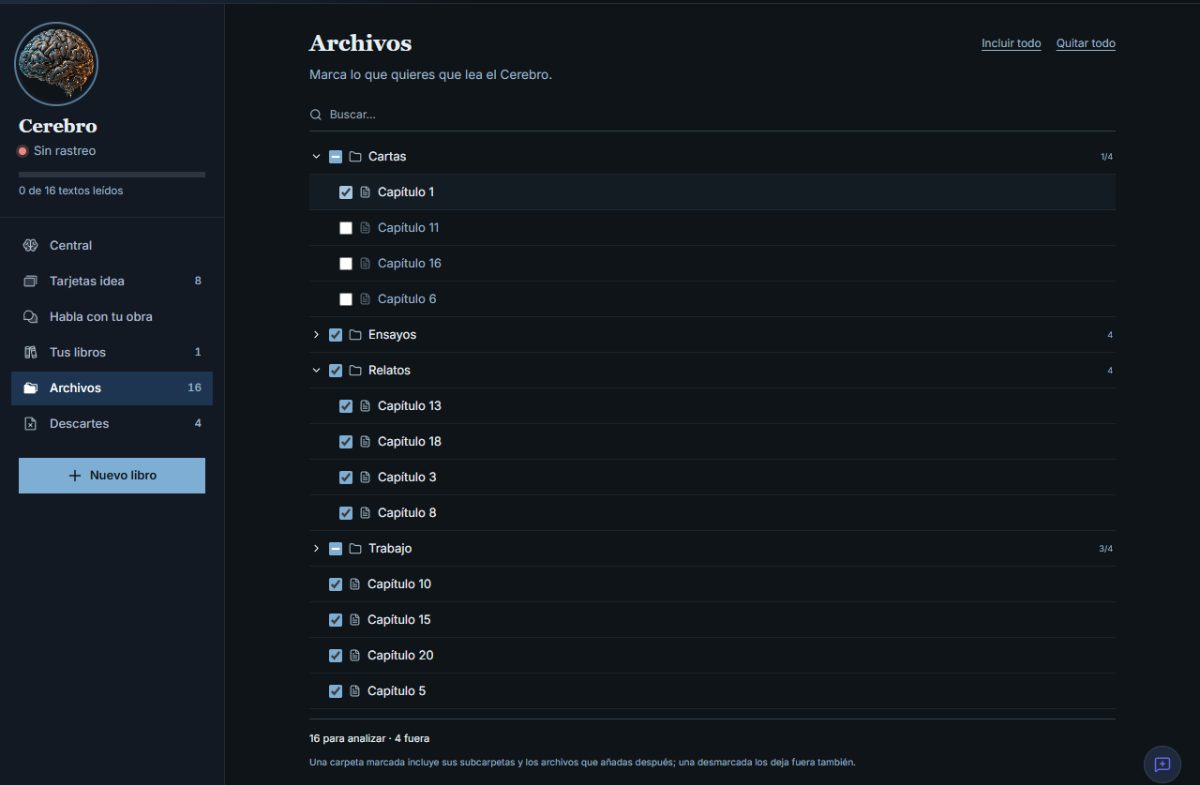The width and height of the screenshot is (1200, 785).
Task: Click the Habla con tu obra chat icon
Action: (30, 317)
